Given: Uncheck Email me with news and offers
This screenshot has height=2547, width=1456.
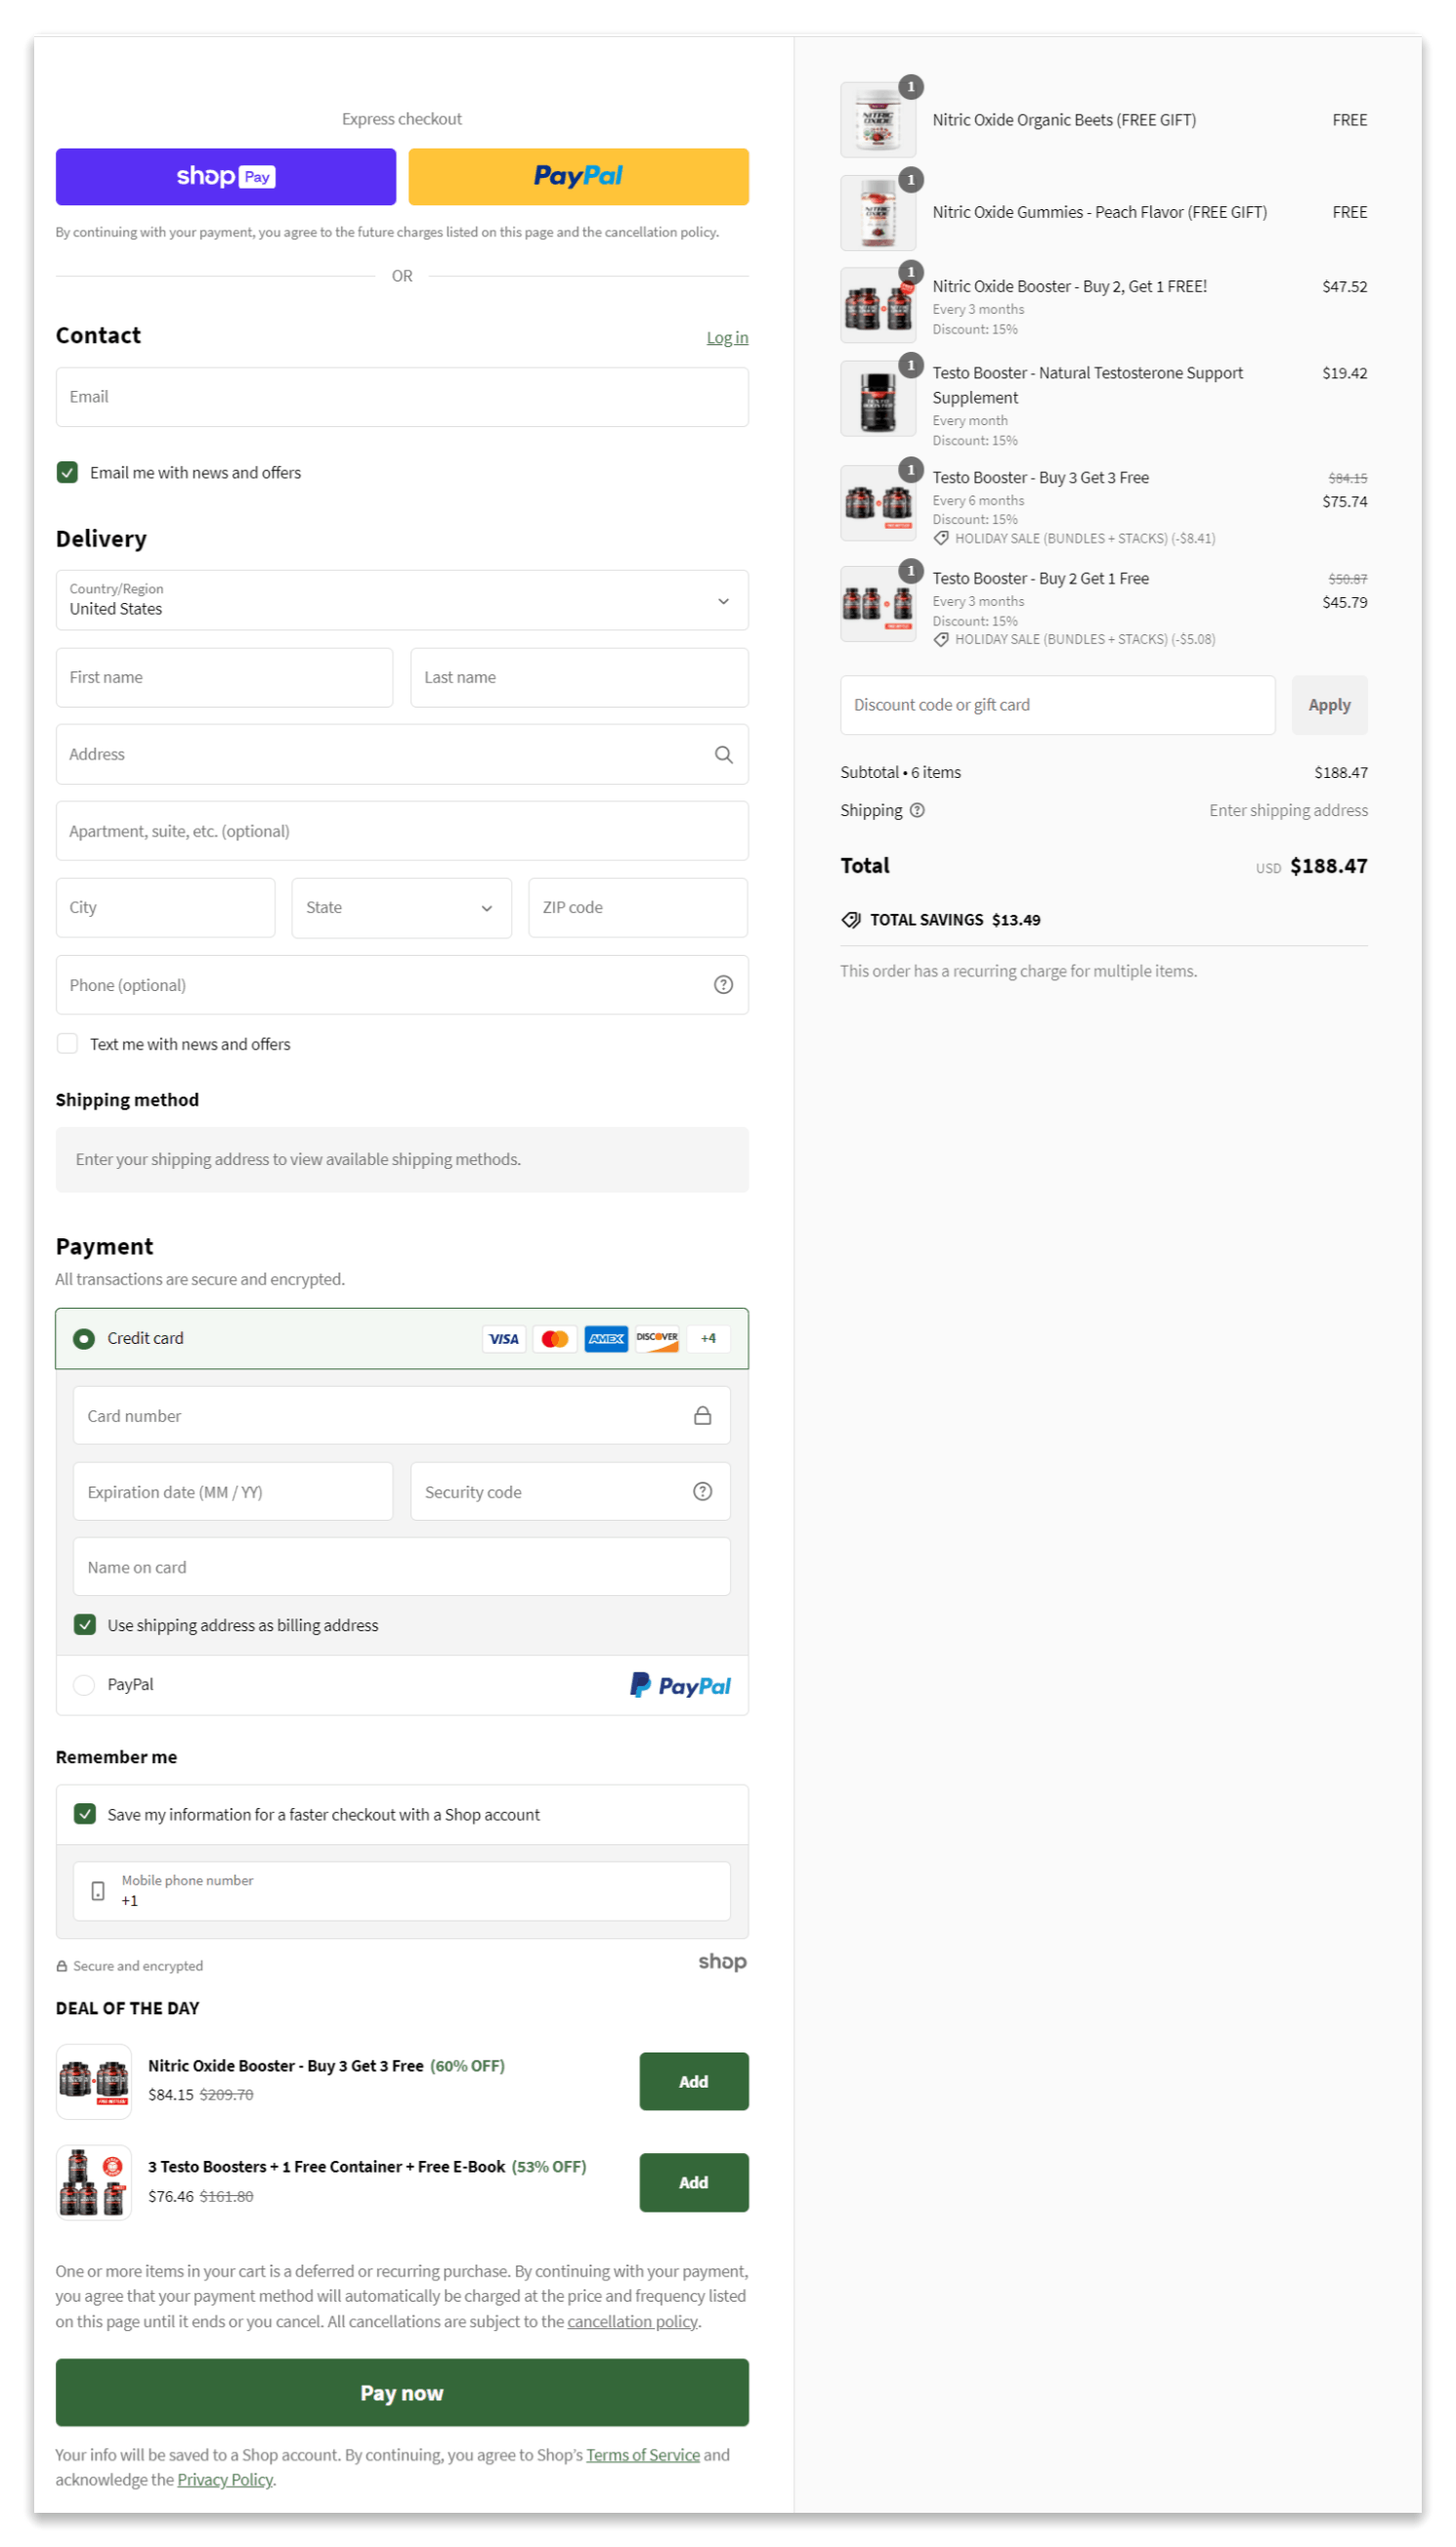Looking at the screenshot, I should coord(67,472).
